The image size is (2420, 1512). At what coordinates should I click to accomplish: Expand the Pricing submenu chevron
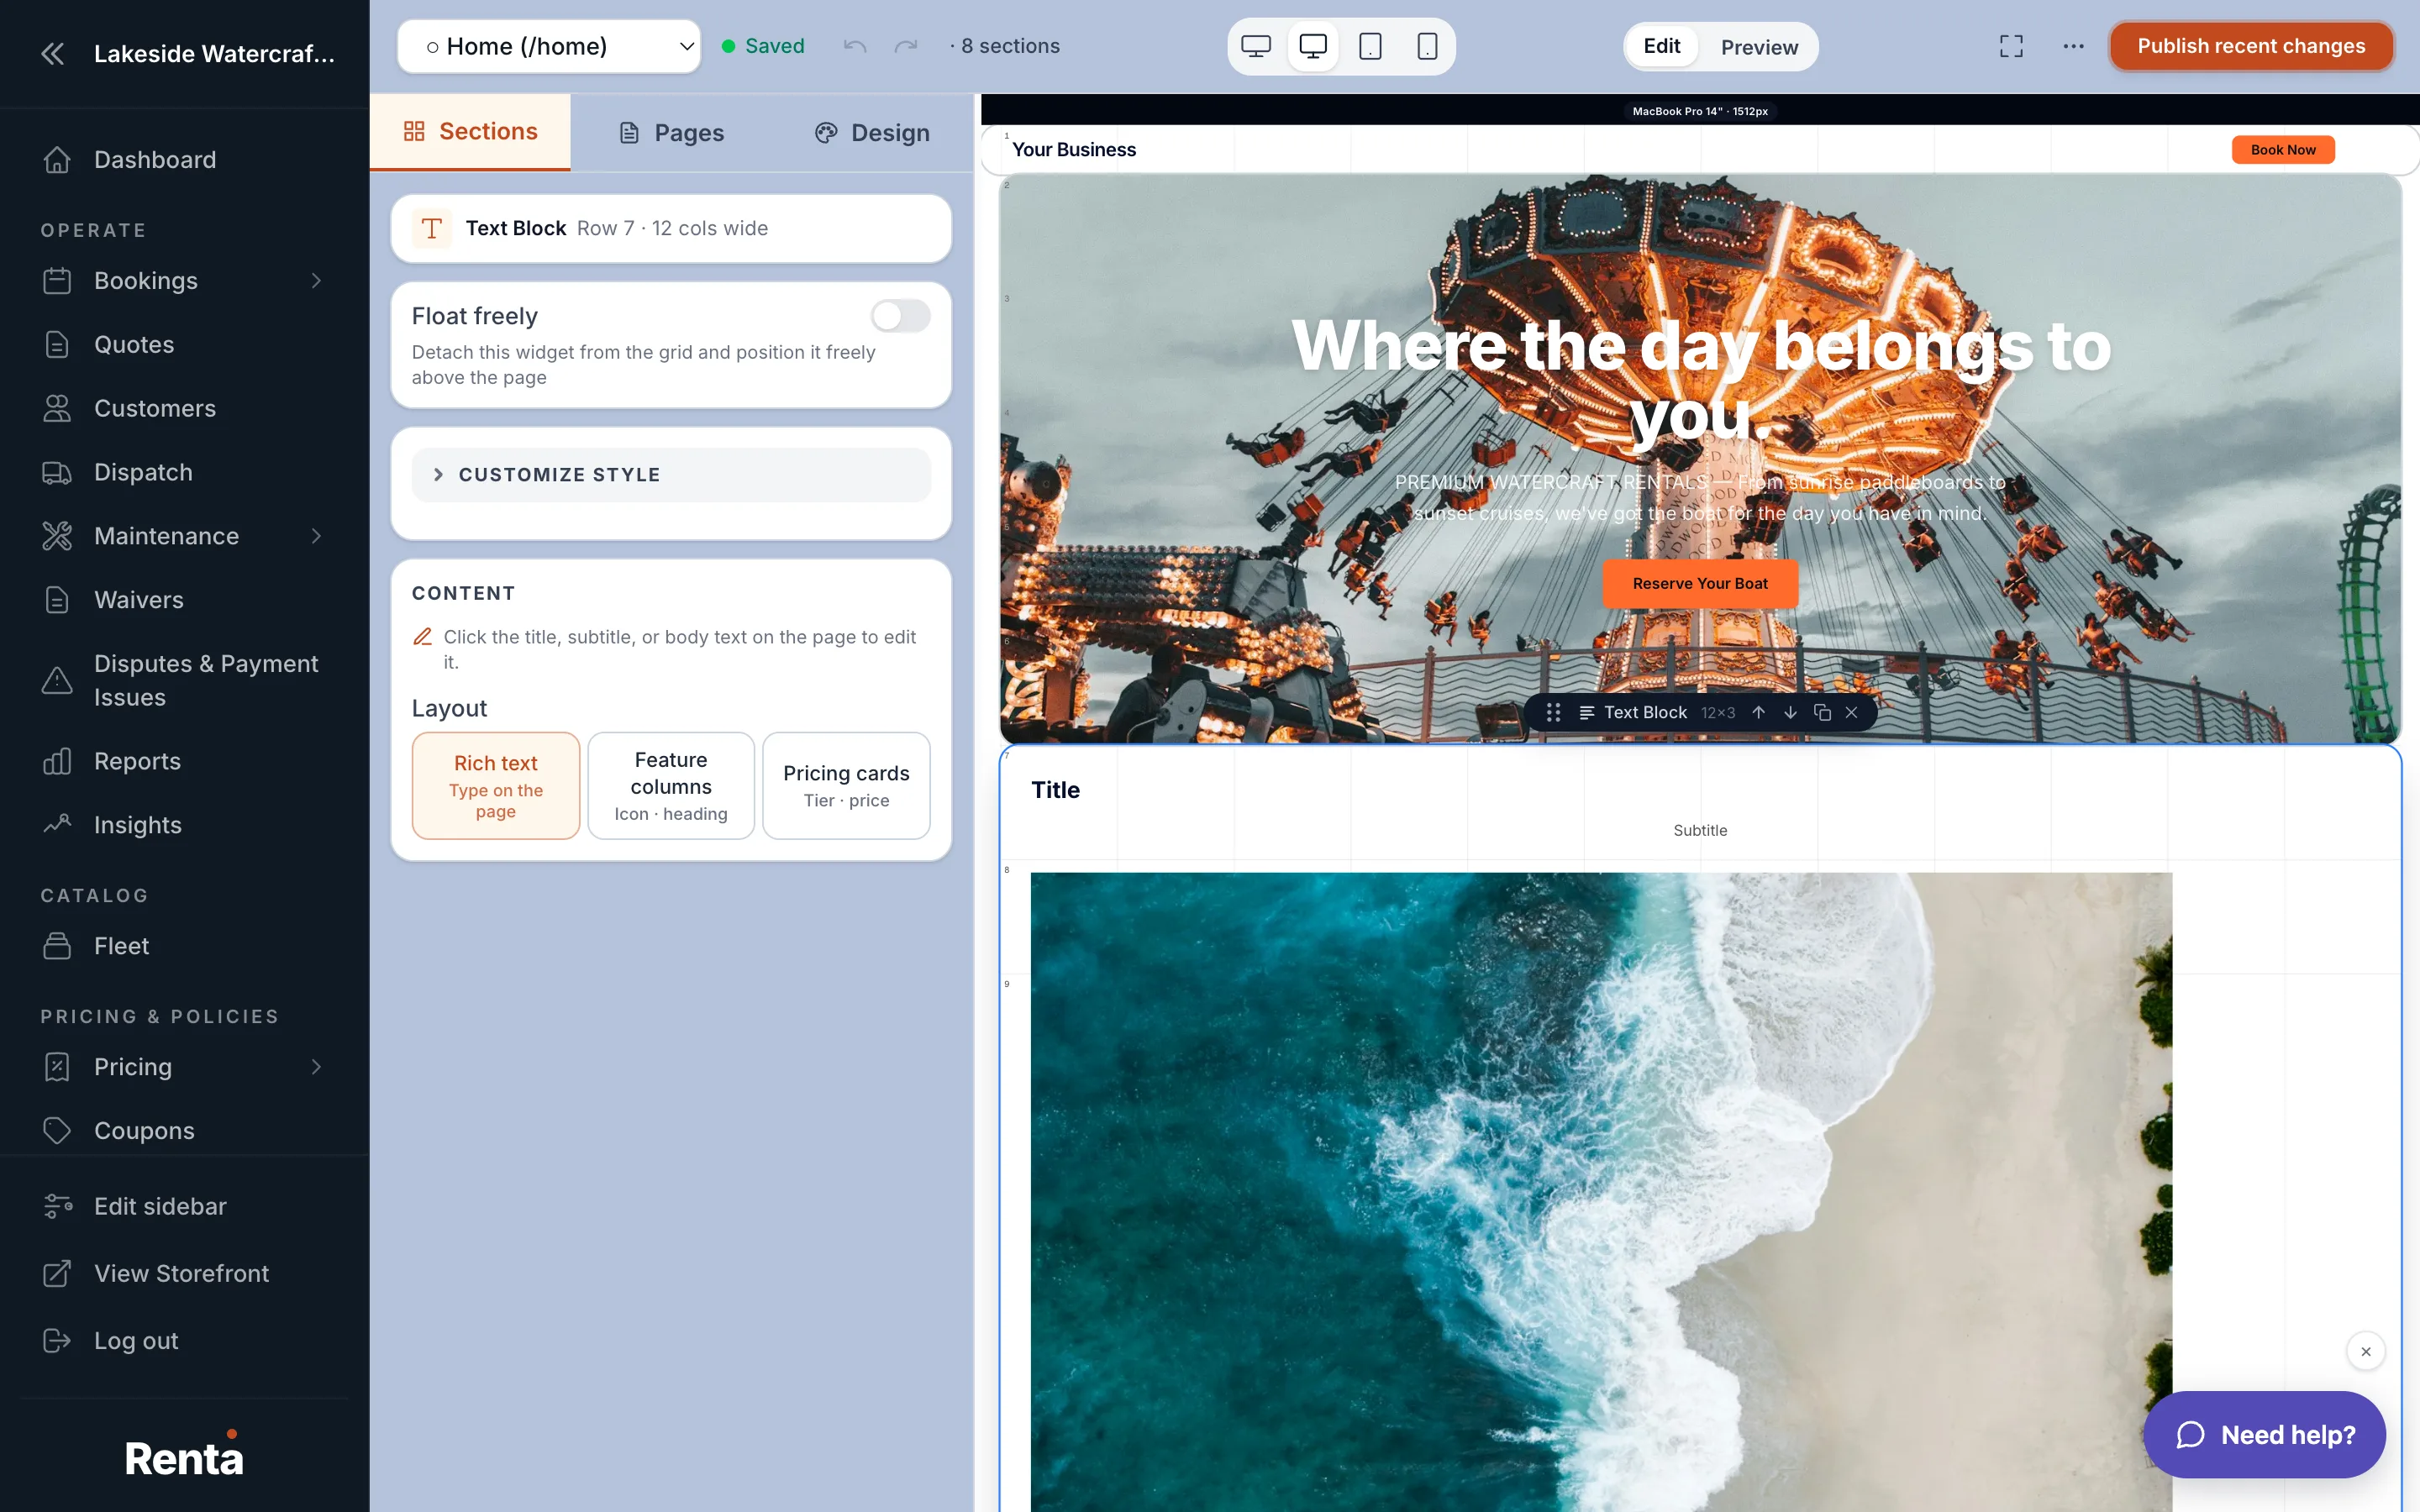coord(317,1067)
